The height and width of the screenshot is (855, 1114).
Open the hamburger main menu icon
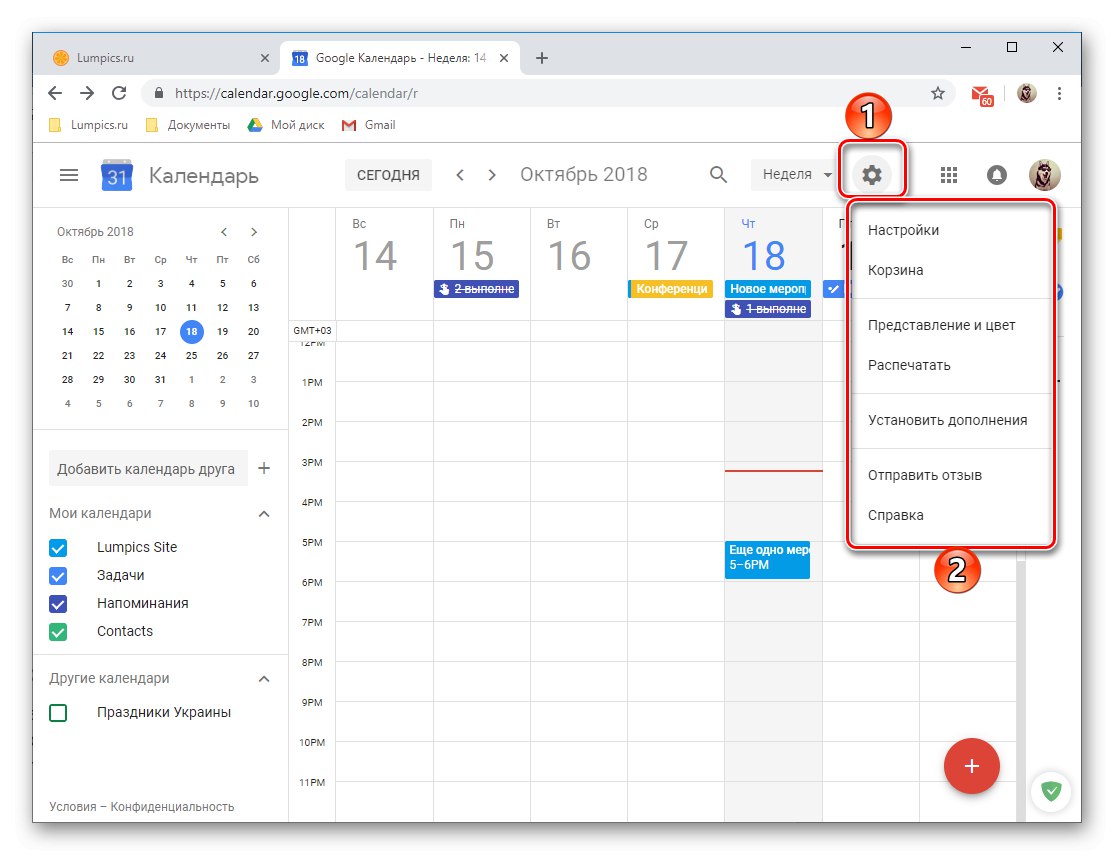pos(68,174)
